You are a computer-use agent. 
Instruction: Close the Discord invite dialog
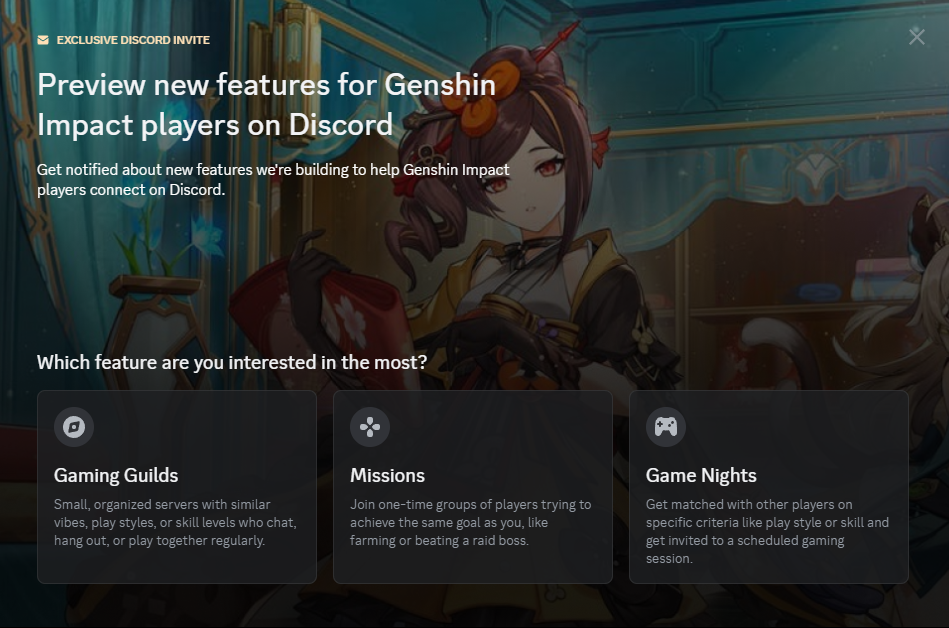pyautogui.click(x=916, y=37)
